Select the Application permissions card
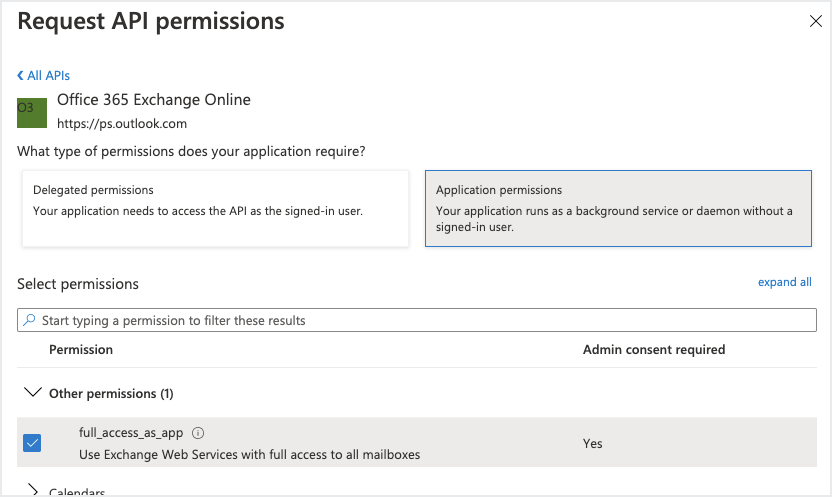The image size is (832, 497). tap(618, 208)
